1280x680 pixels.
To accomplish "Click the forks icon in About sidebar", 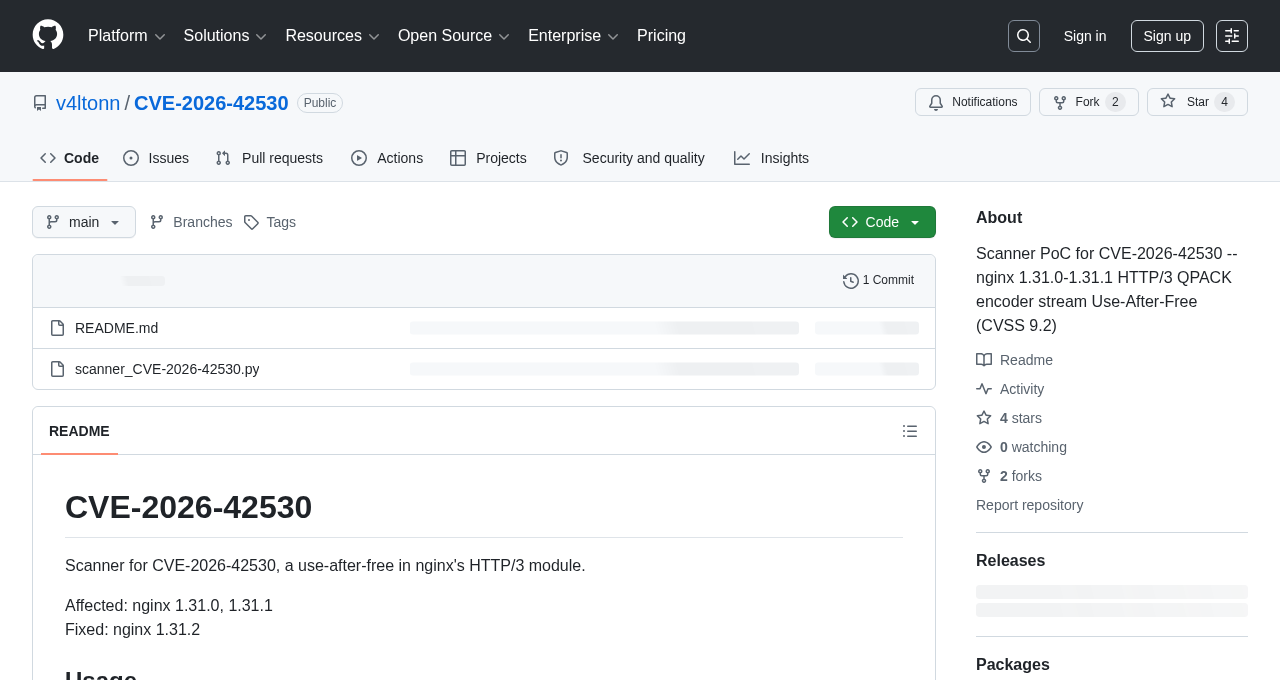I will pyautogui.click(x=984, y=476).
